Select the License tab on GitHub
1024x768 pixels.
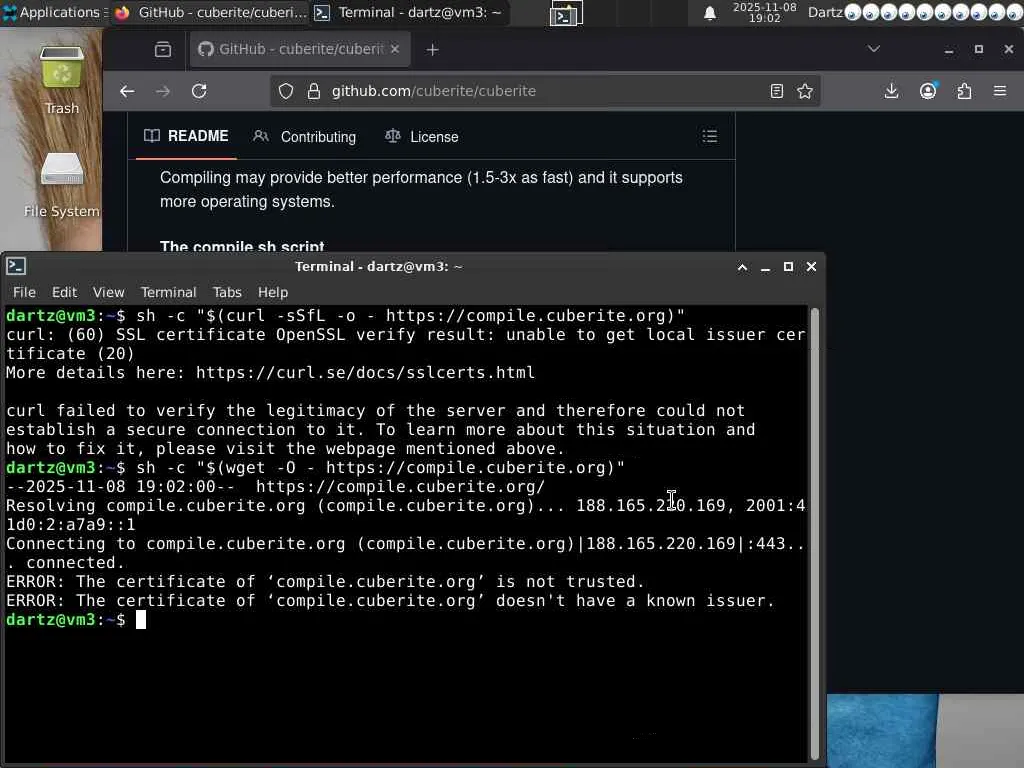point(422,136)
